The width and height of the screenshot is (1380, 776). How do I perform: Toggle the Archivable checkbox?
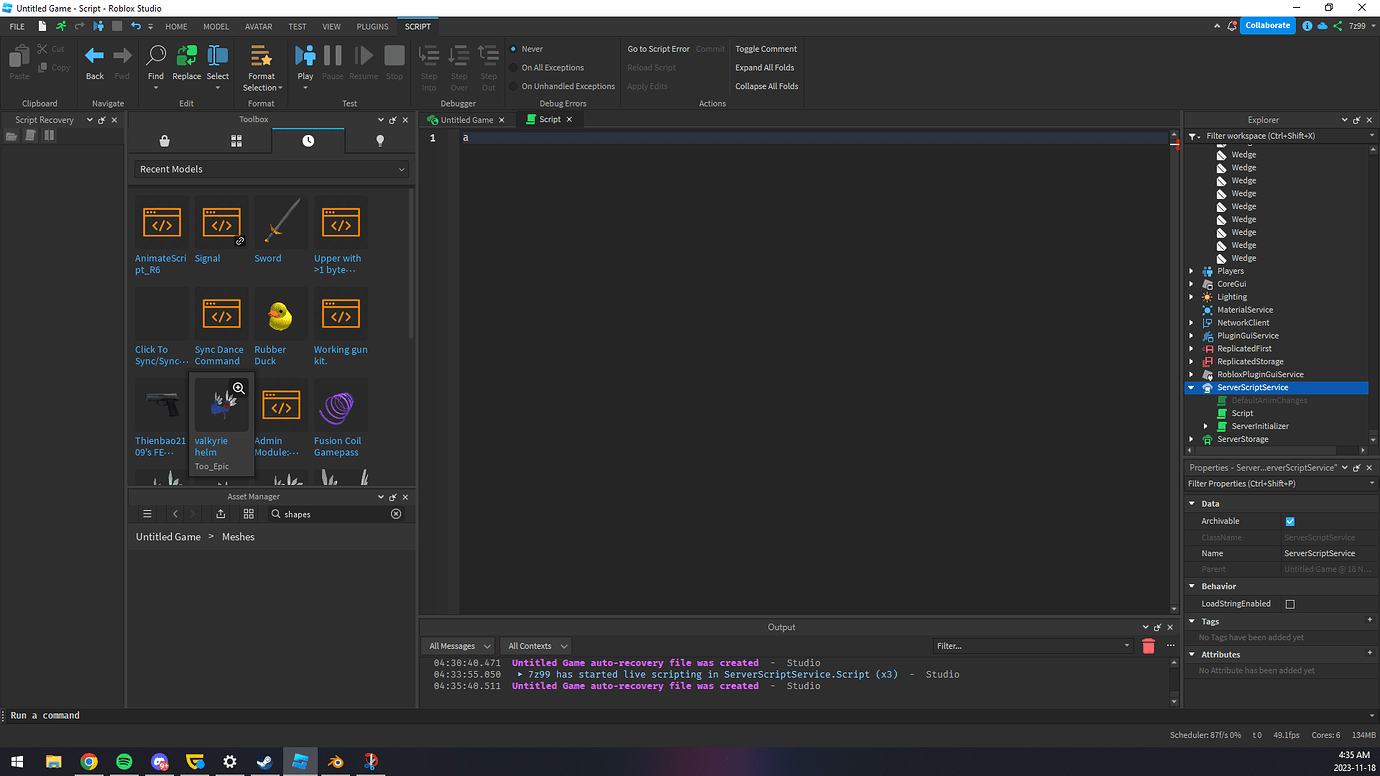[x=1290, y=521]
